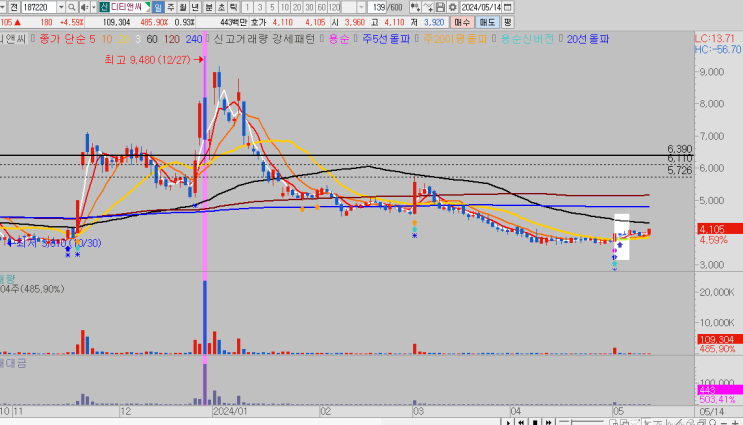Select the daily (일) chart period

(x=158, y=7)
